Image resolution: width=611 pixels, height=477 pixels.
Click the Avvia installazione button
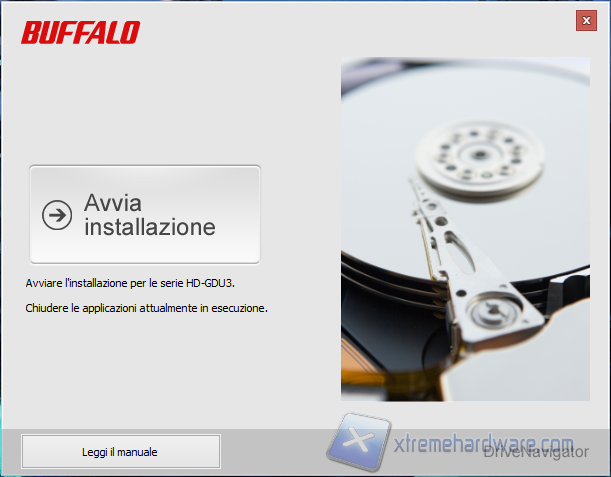point(145,214)
